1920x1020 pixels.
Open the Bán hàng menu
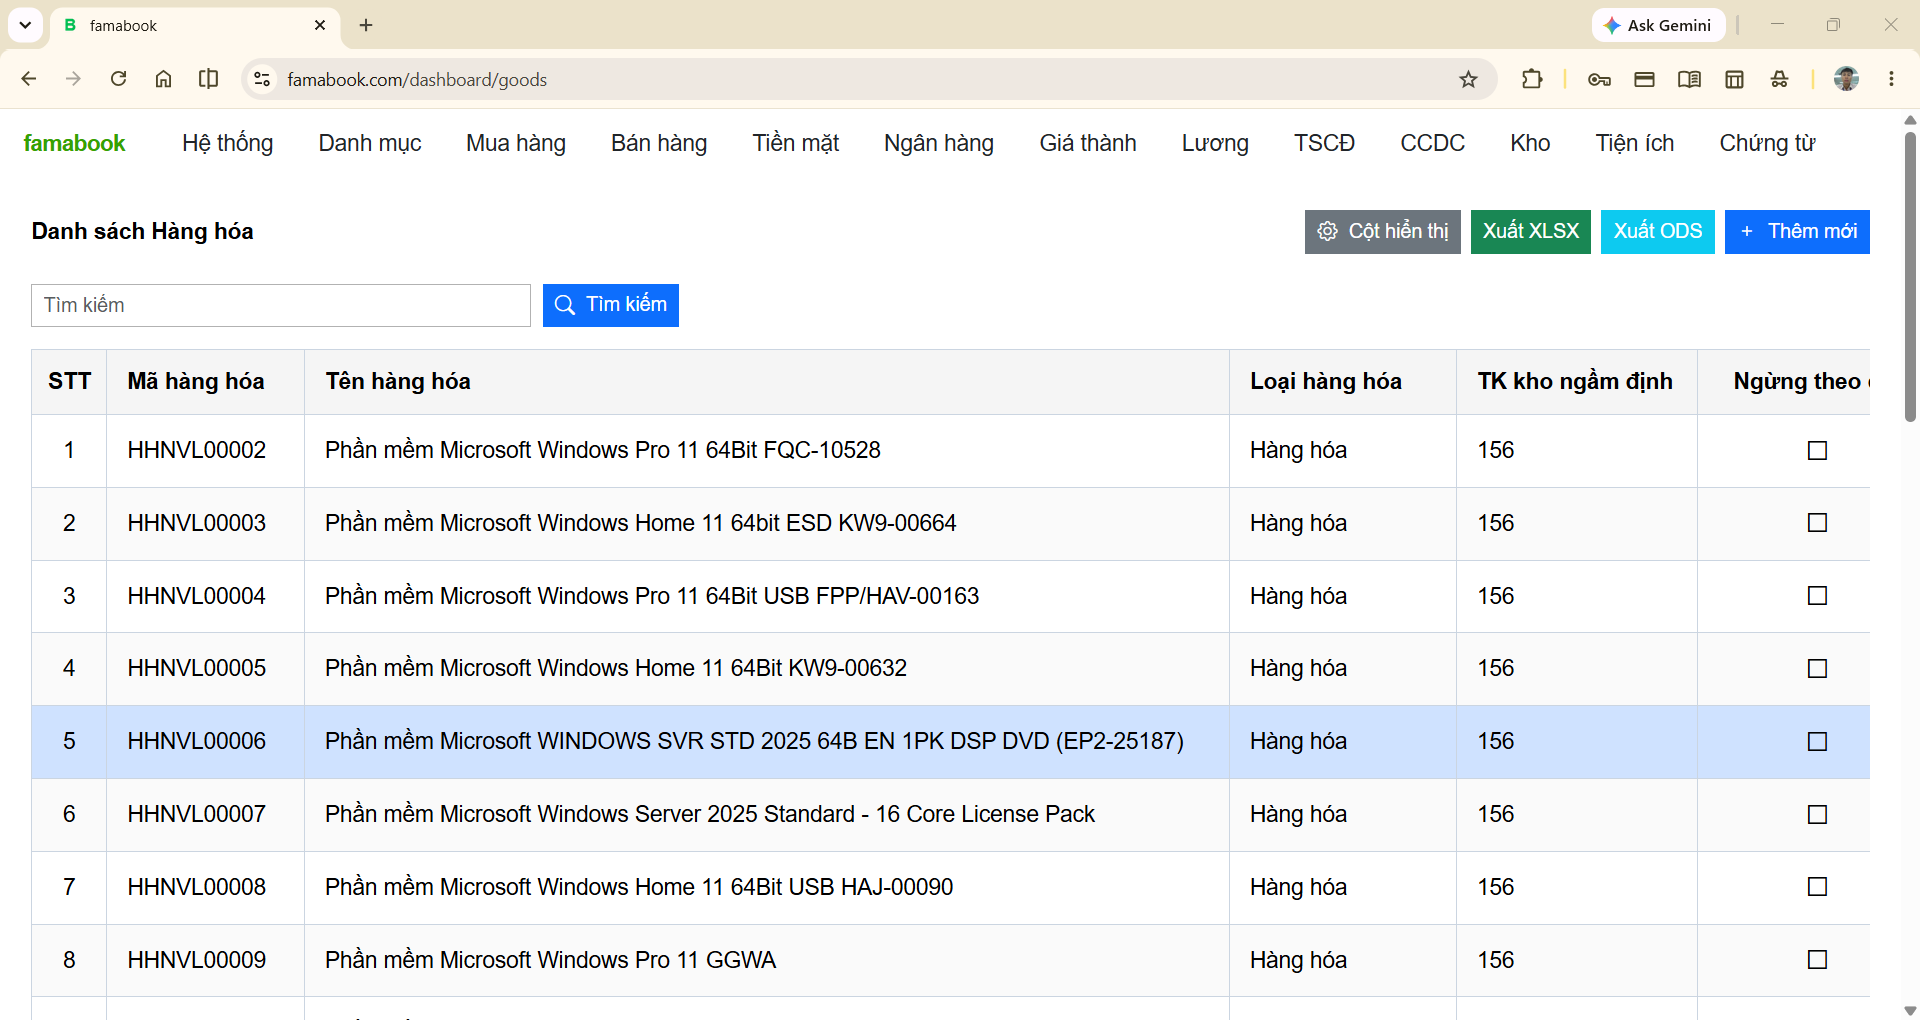659,143
